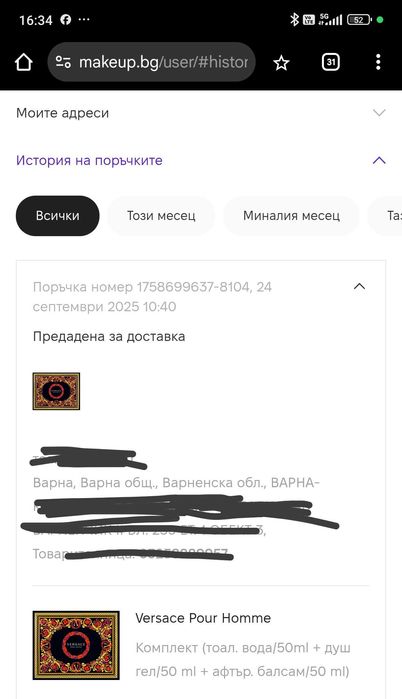The height and width of the screenshot is (699, 402).
Task: Open Facebook notification icon in status bar
Action: 66,20
